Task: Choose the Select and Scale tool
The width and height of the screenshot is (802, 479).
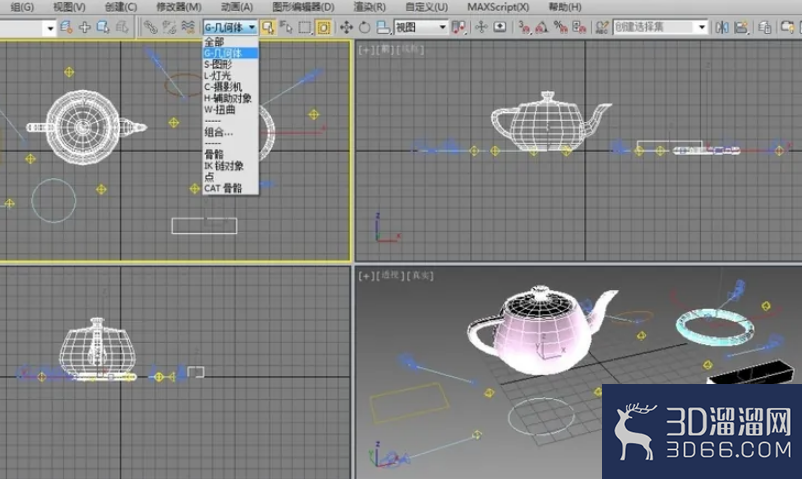Action: (x=383, y=27)
